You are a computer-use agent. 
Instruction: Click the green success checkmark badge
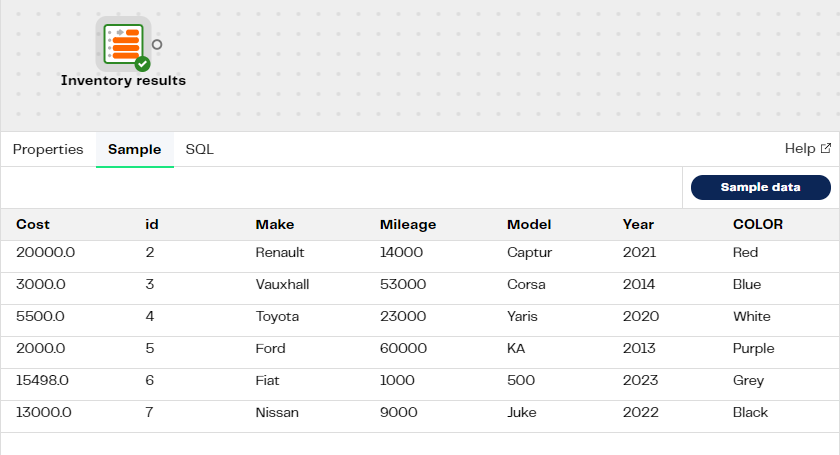tap(142, 64)
